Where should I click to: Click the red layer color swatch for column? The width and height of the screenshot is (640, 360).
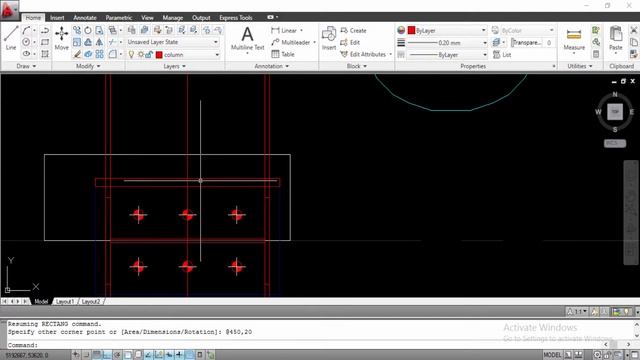coord(159,55)
